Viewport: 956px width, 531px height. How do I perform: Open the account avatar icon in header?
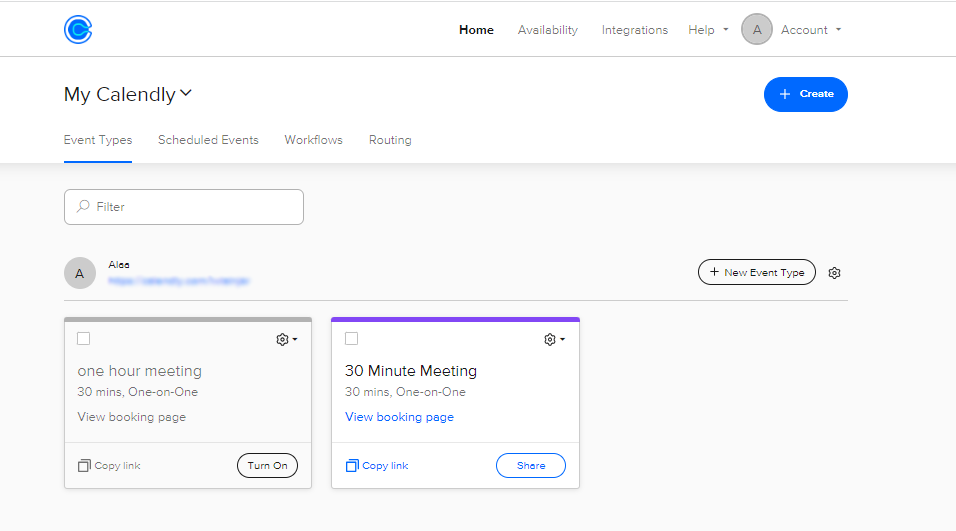click(757, 29)
